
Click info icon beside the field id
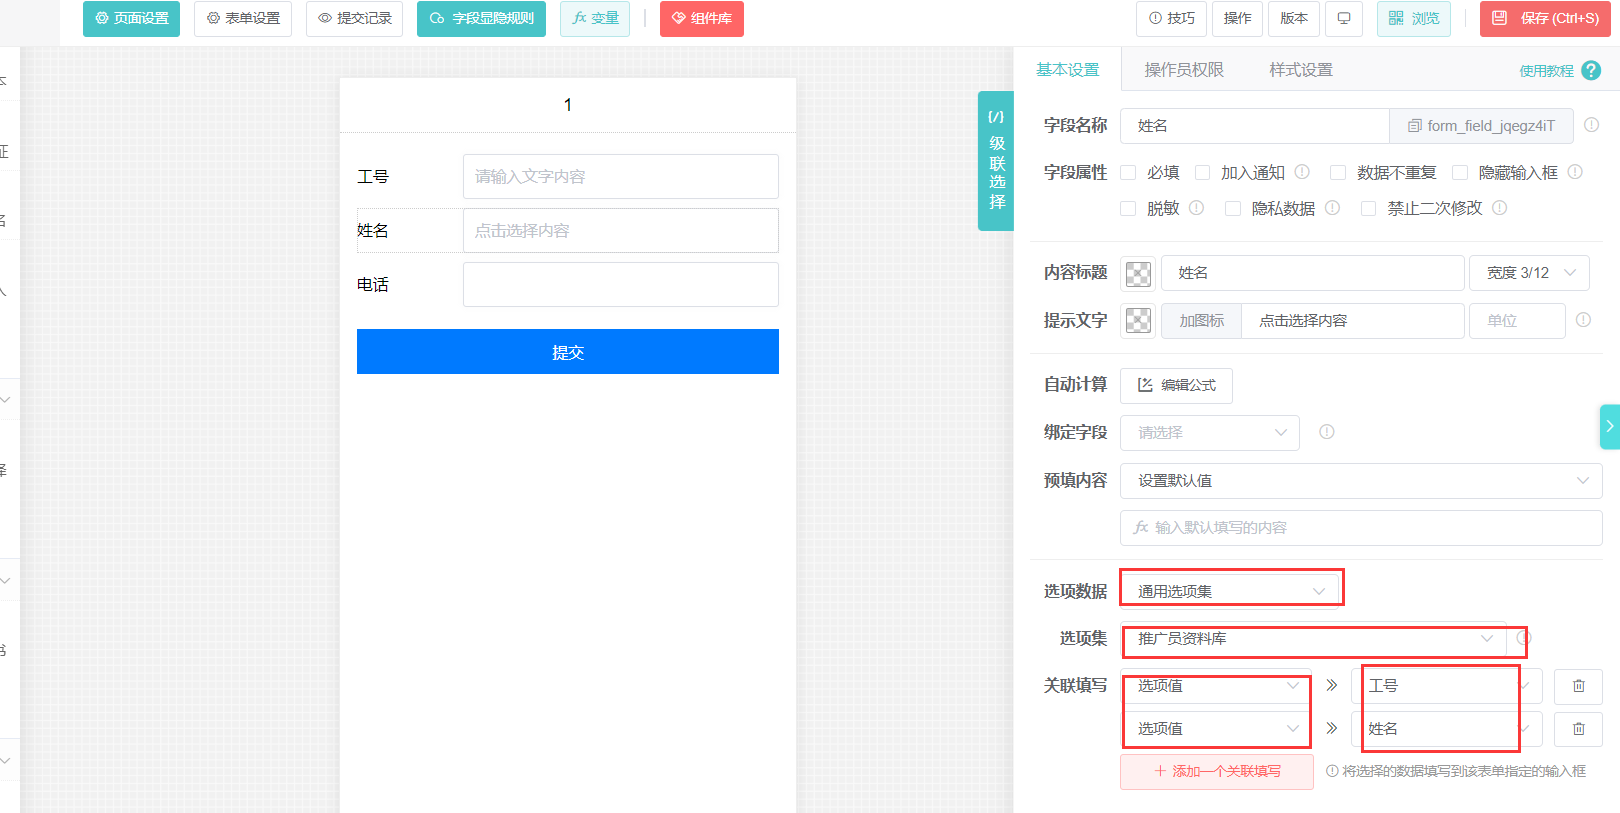coord(1591,125)
